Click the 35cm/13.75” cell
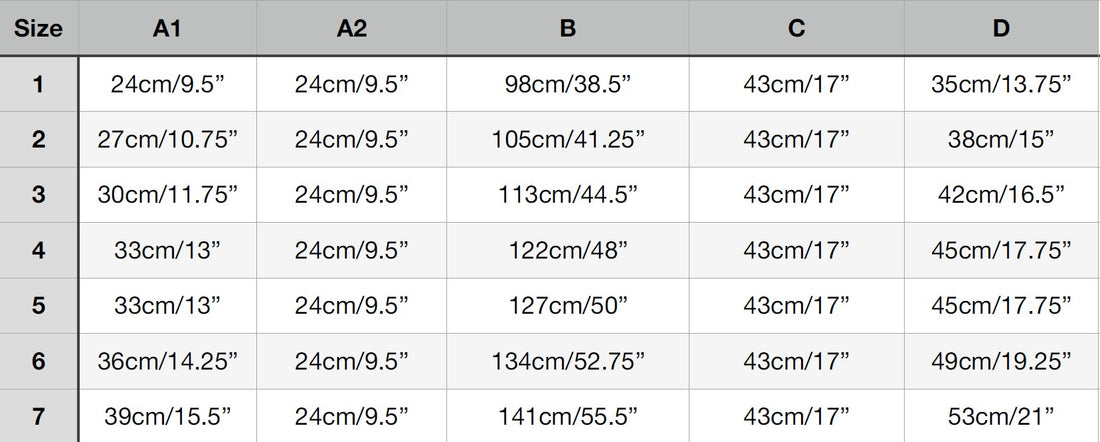The image size is (1100, 442). point(1001,84)
